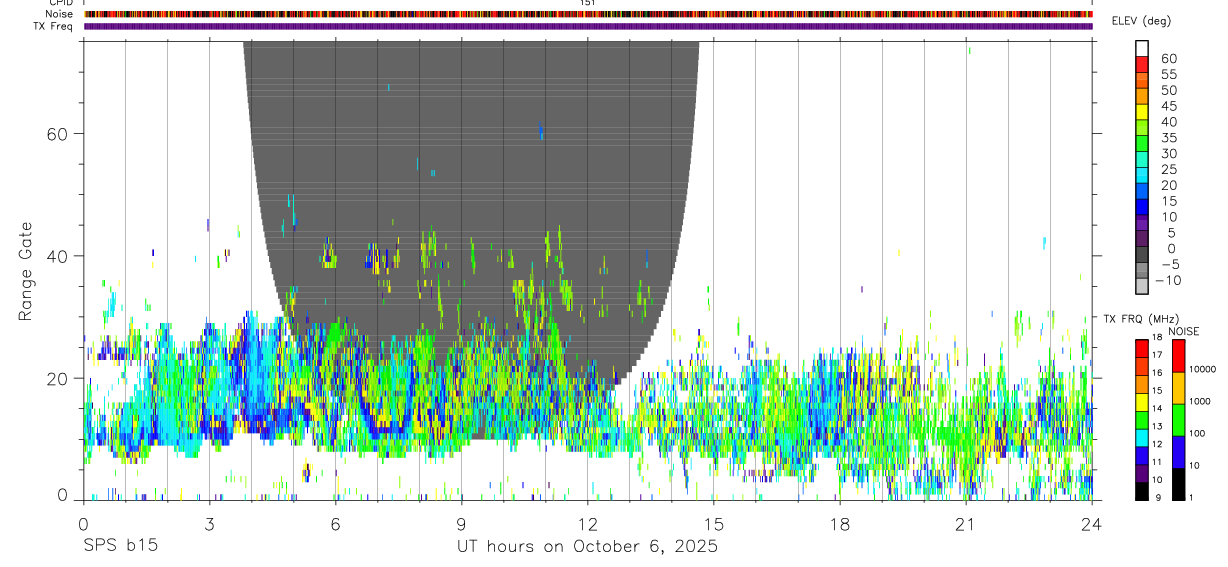Click the '18' hour tick on the time axis

pos(840,523)
